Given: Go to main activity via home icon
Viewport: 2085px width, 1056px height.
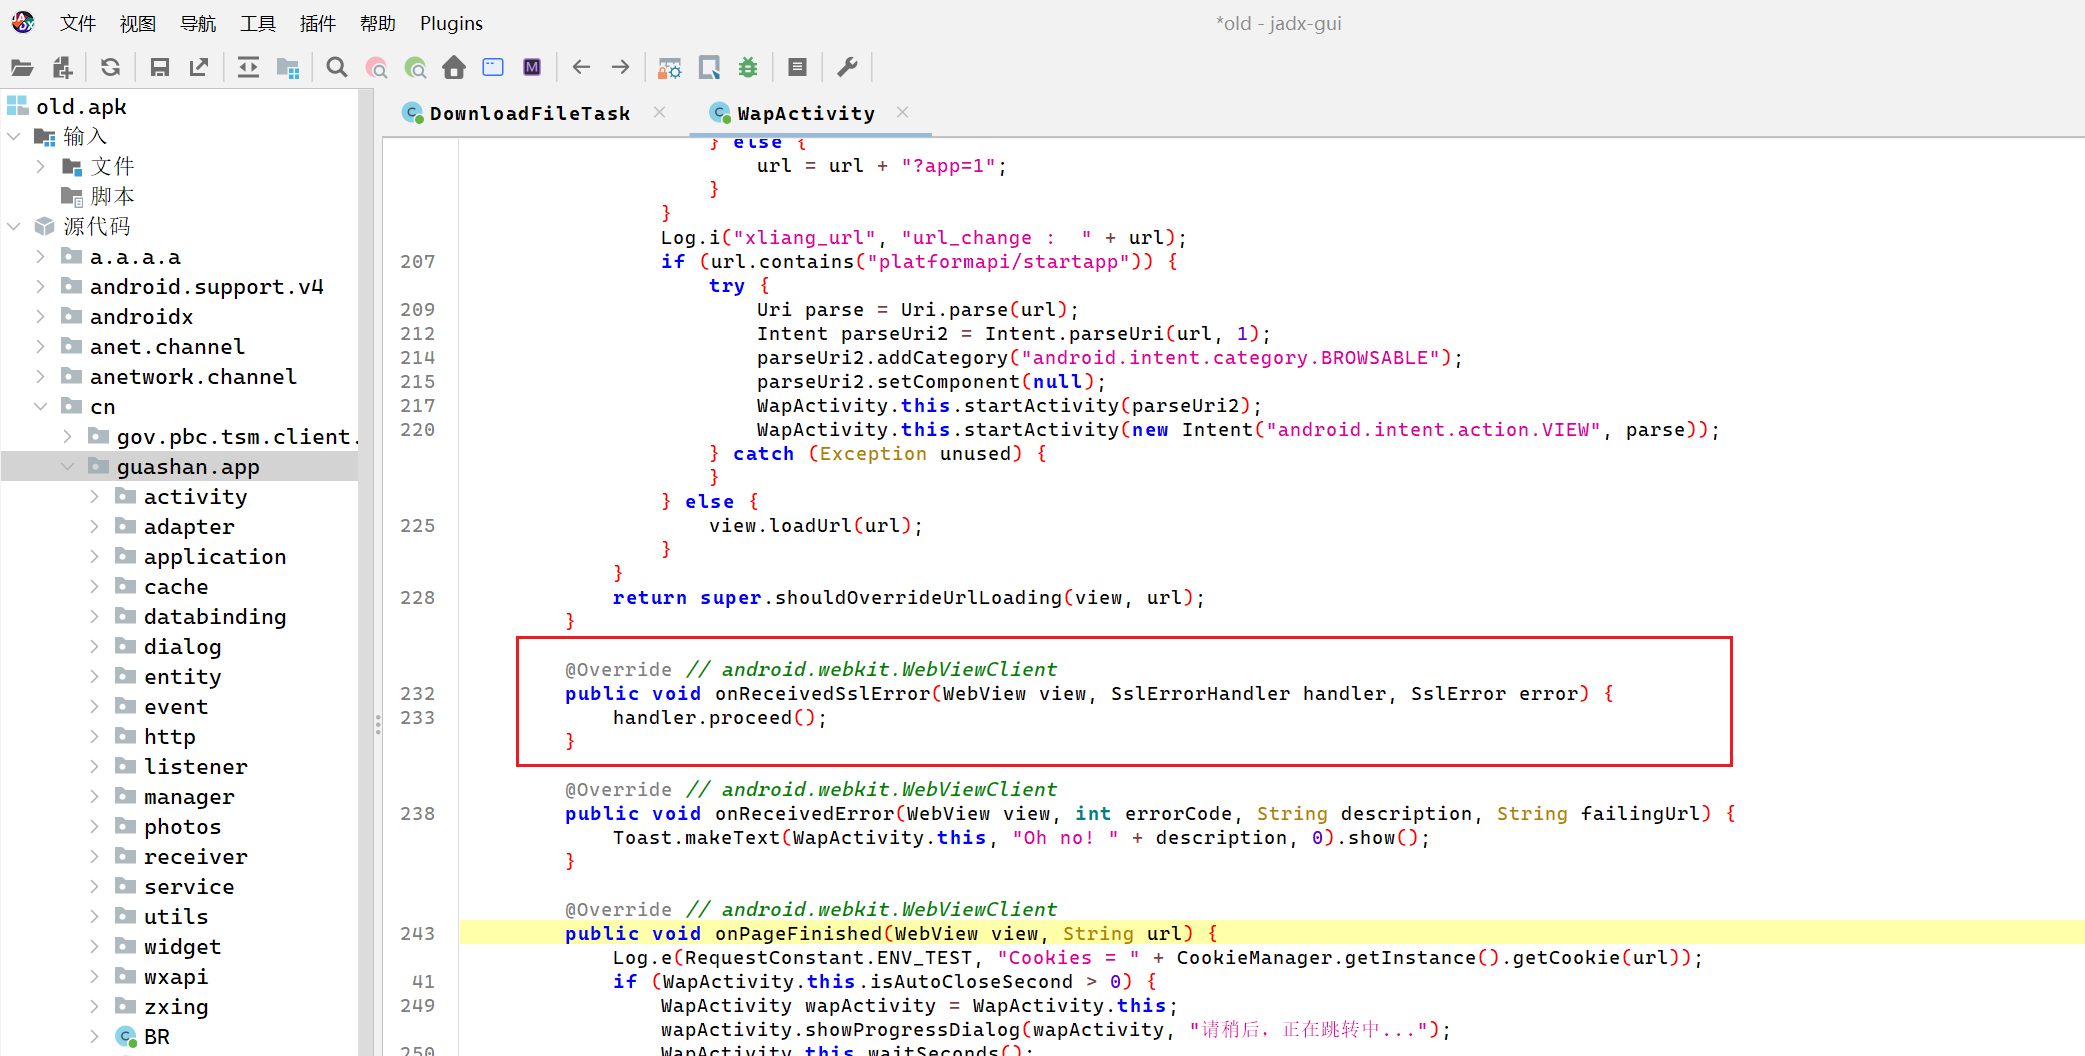Looking at the screenshot, I should point(454,68).
